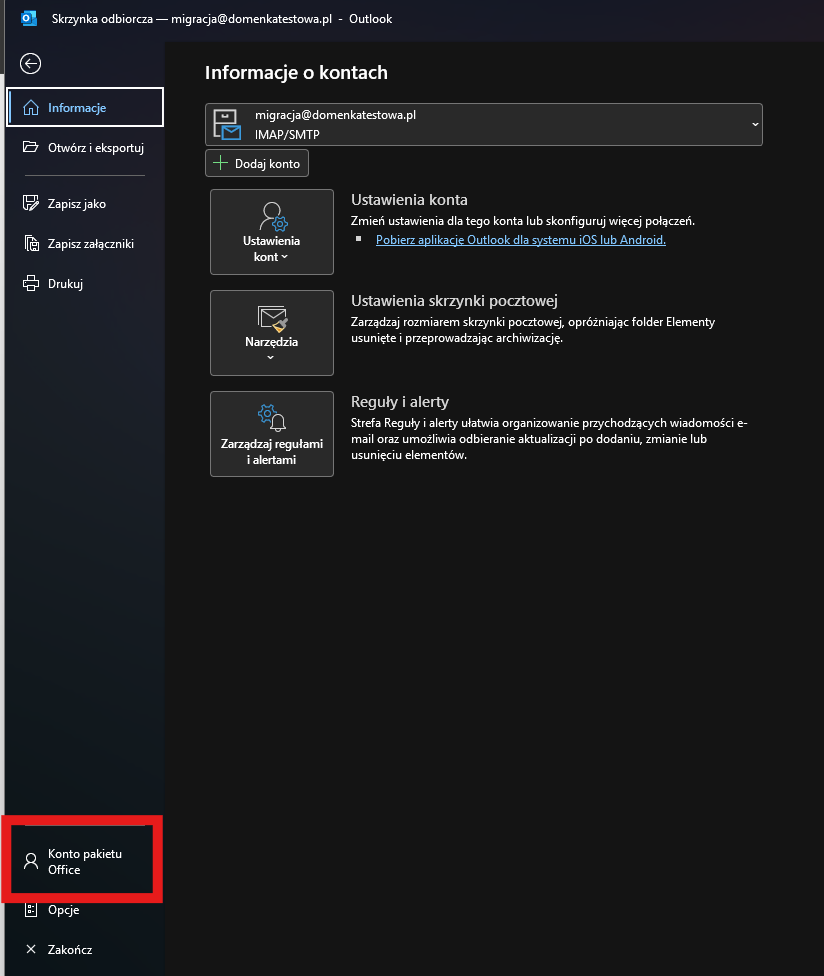Click the Outlook logo in title bar
This screenshot has width=824, height=976.
[29, 19]
